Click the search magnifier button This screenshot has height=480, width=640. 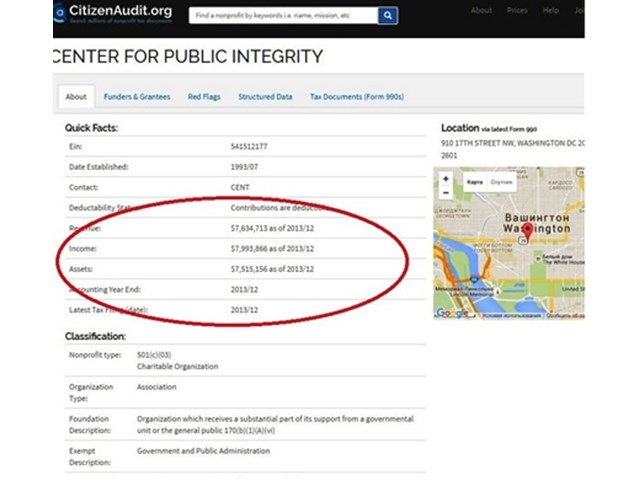pos(388,16)
